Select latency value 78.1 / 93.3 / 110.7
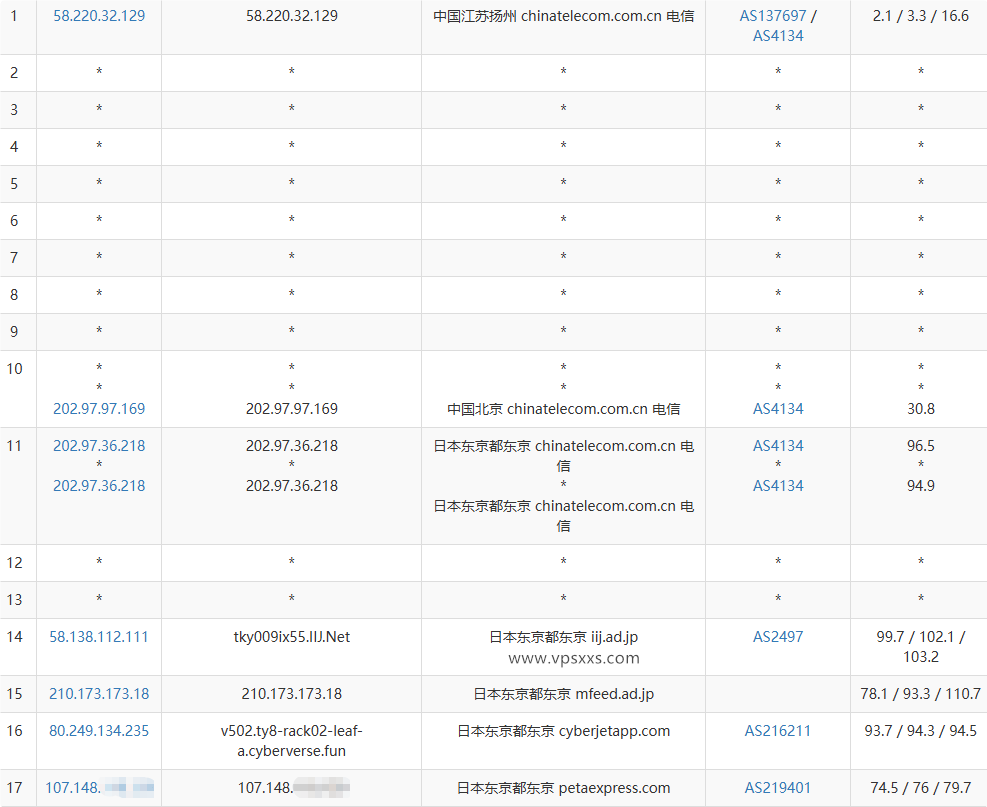The width and height of the screenshot is (987, 807). (920, 694)
